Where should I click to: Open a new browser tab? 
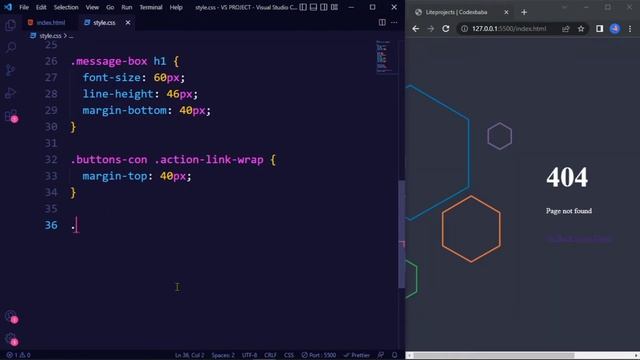coord(524,12)
